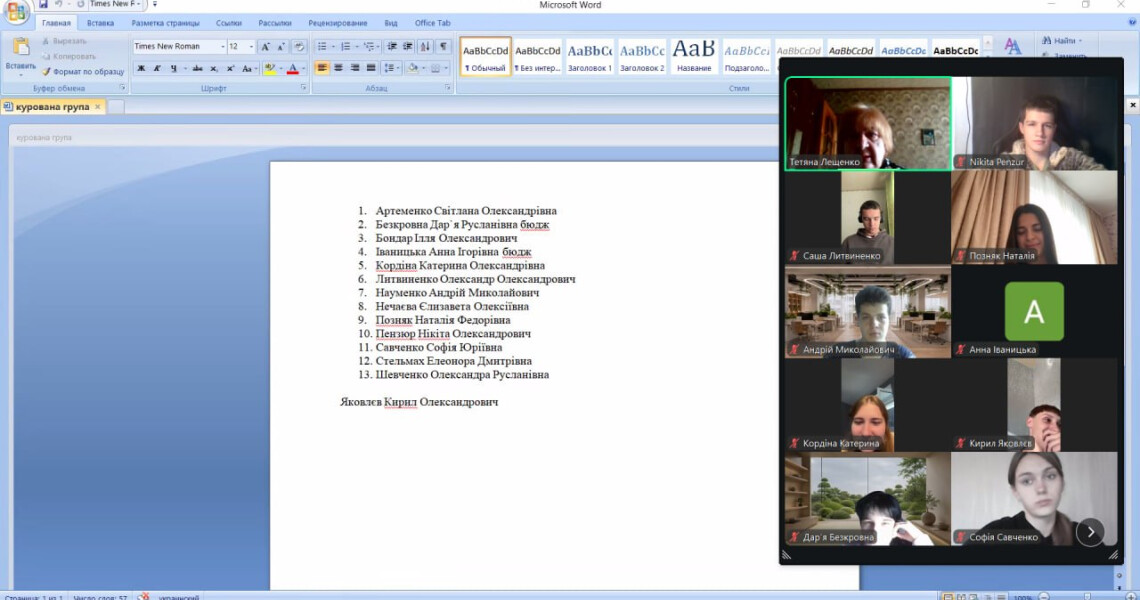The height and width of the screenshot is (600, 1140).
Task: Click the Paste (Вставить) clipboard icon
Action: pos(20,48)
